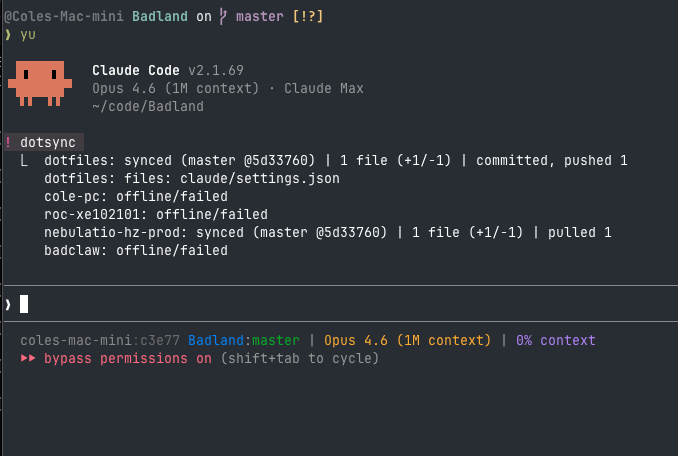Click 'dotfiles: files: claude/settings.json' line
The width and height of the screenshot is (678, 456).
(x=192, y=179)
